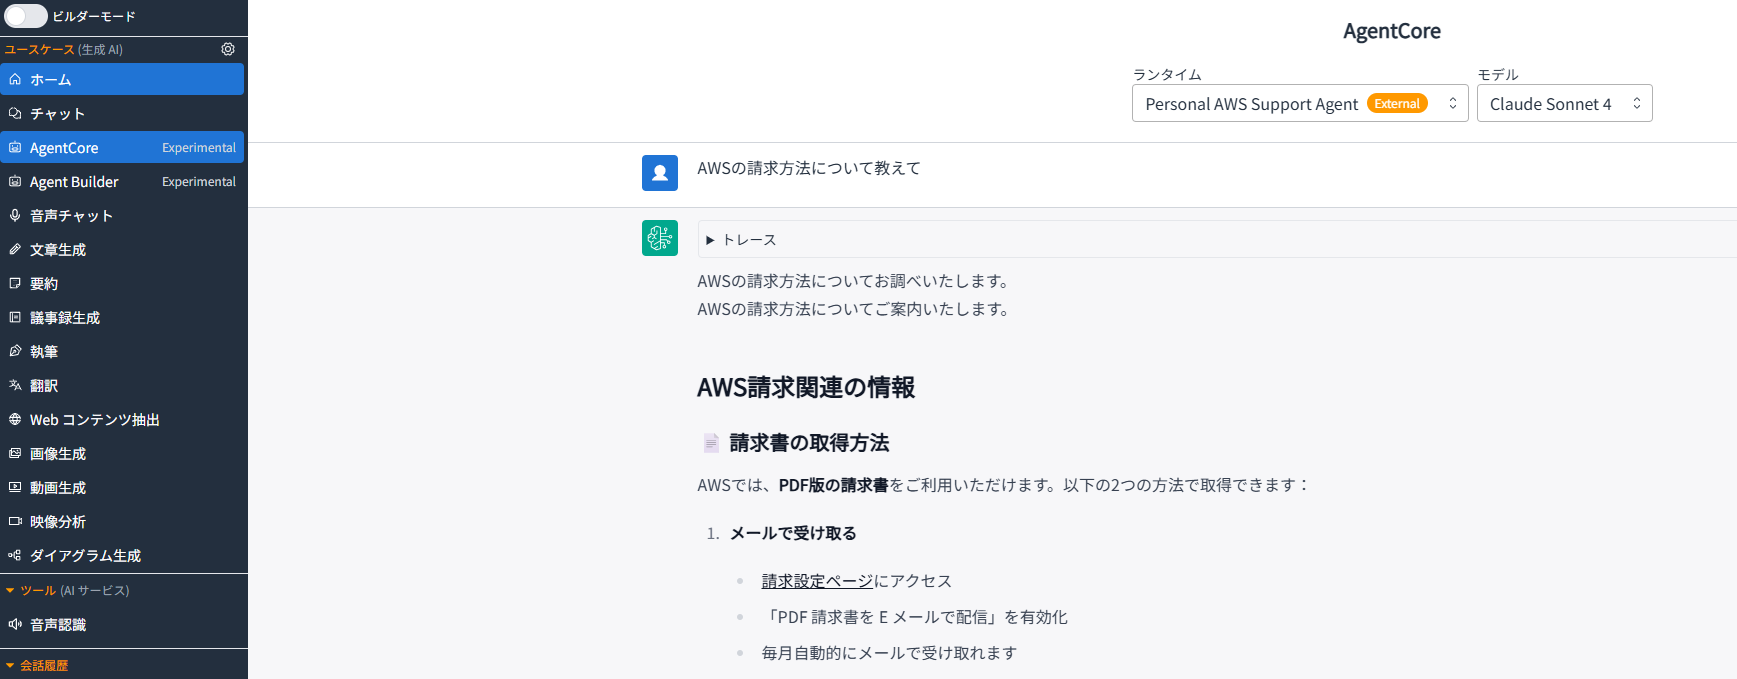Click the green AI assistant avatar
This screenshot has height=679, width=1737.
click(x=660, y=238)
